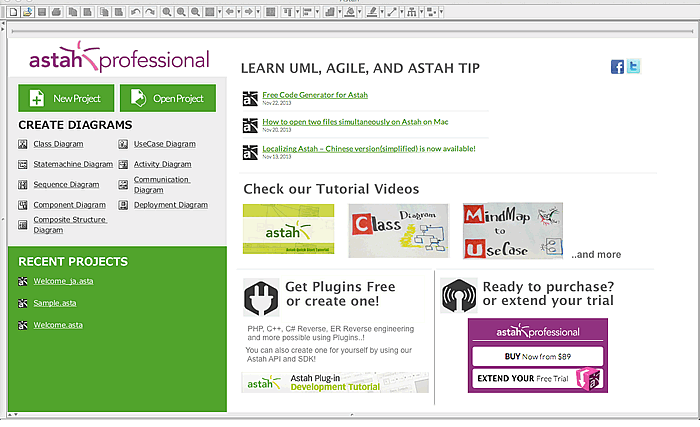
Task: Open Free Code Generator for Astah link
Action: tap(315, 95)
